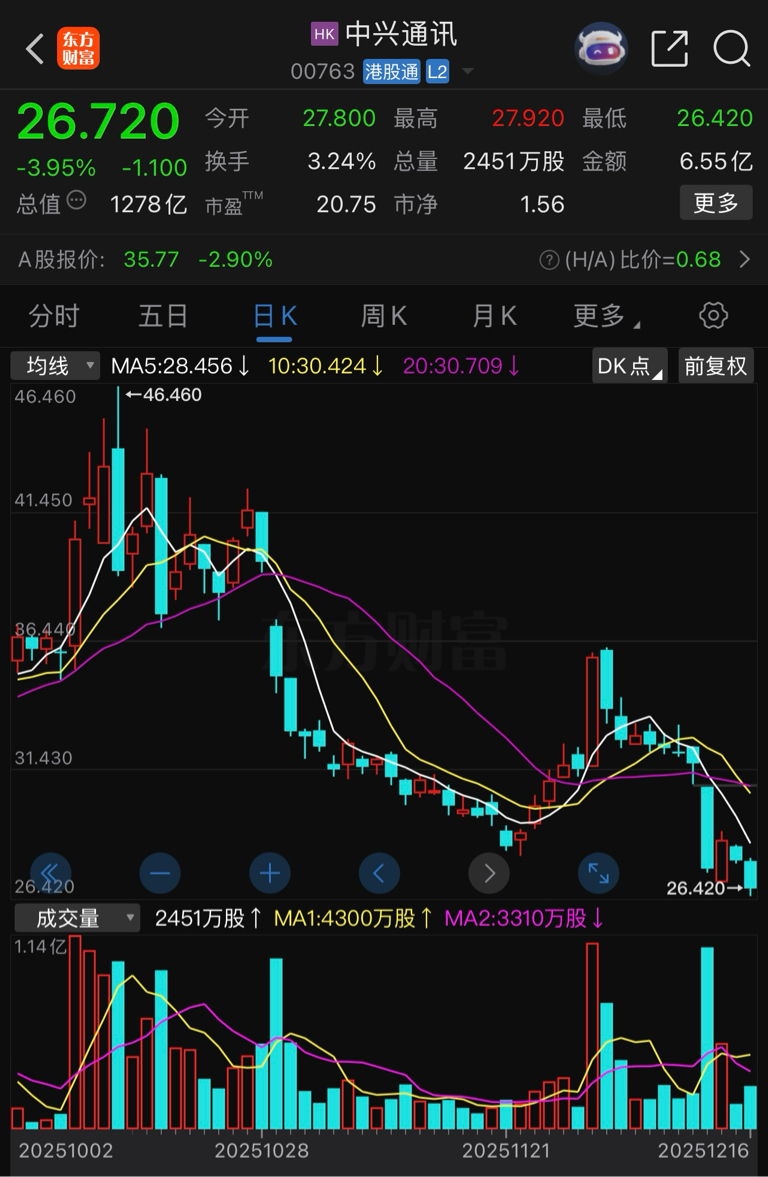Viewport: 768px width, 1177px height.
Task: Tap the 31.430 price axis label
Action: 44,758
